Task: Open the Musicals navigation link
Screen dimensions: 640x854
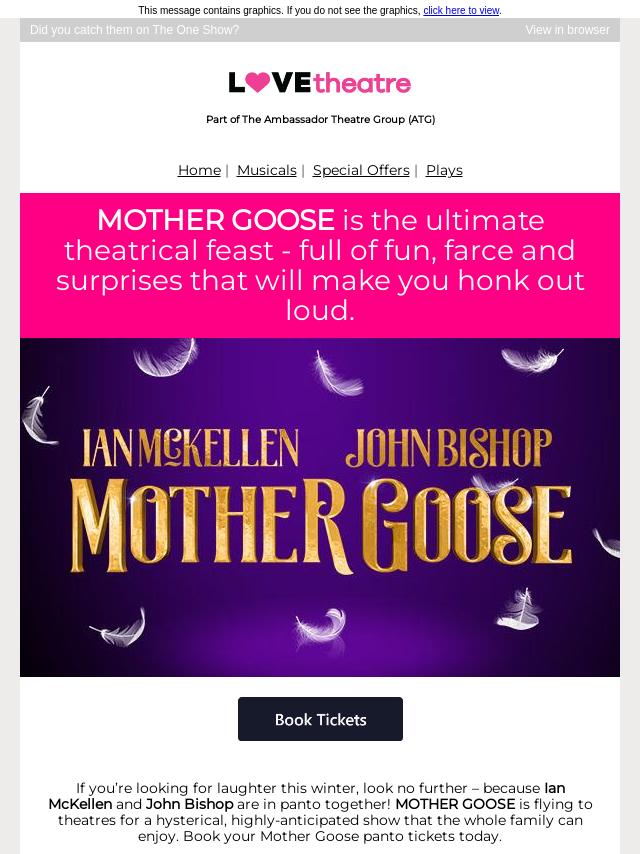Action: (x=266, y=170)
